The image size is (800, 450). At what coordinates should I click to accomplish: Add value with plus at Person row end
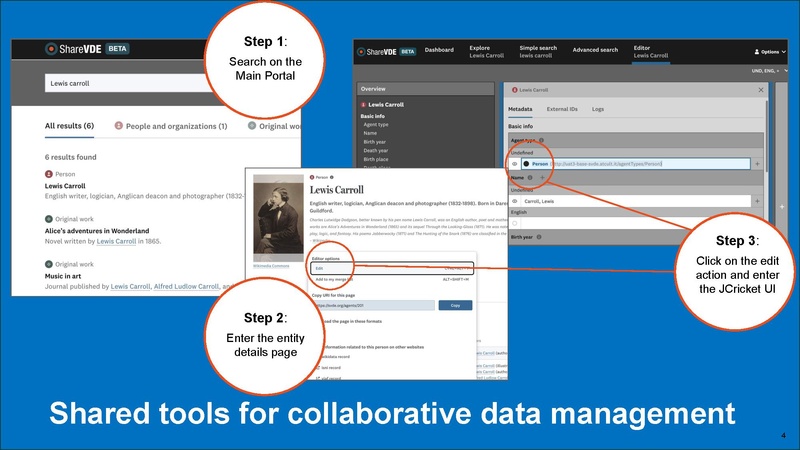pyautogui.click(x=757, y=163)
